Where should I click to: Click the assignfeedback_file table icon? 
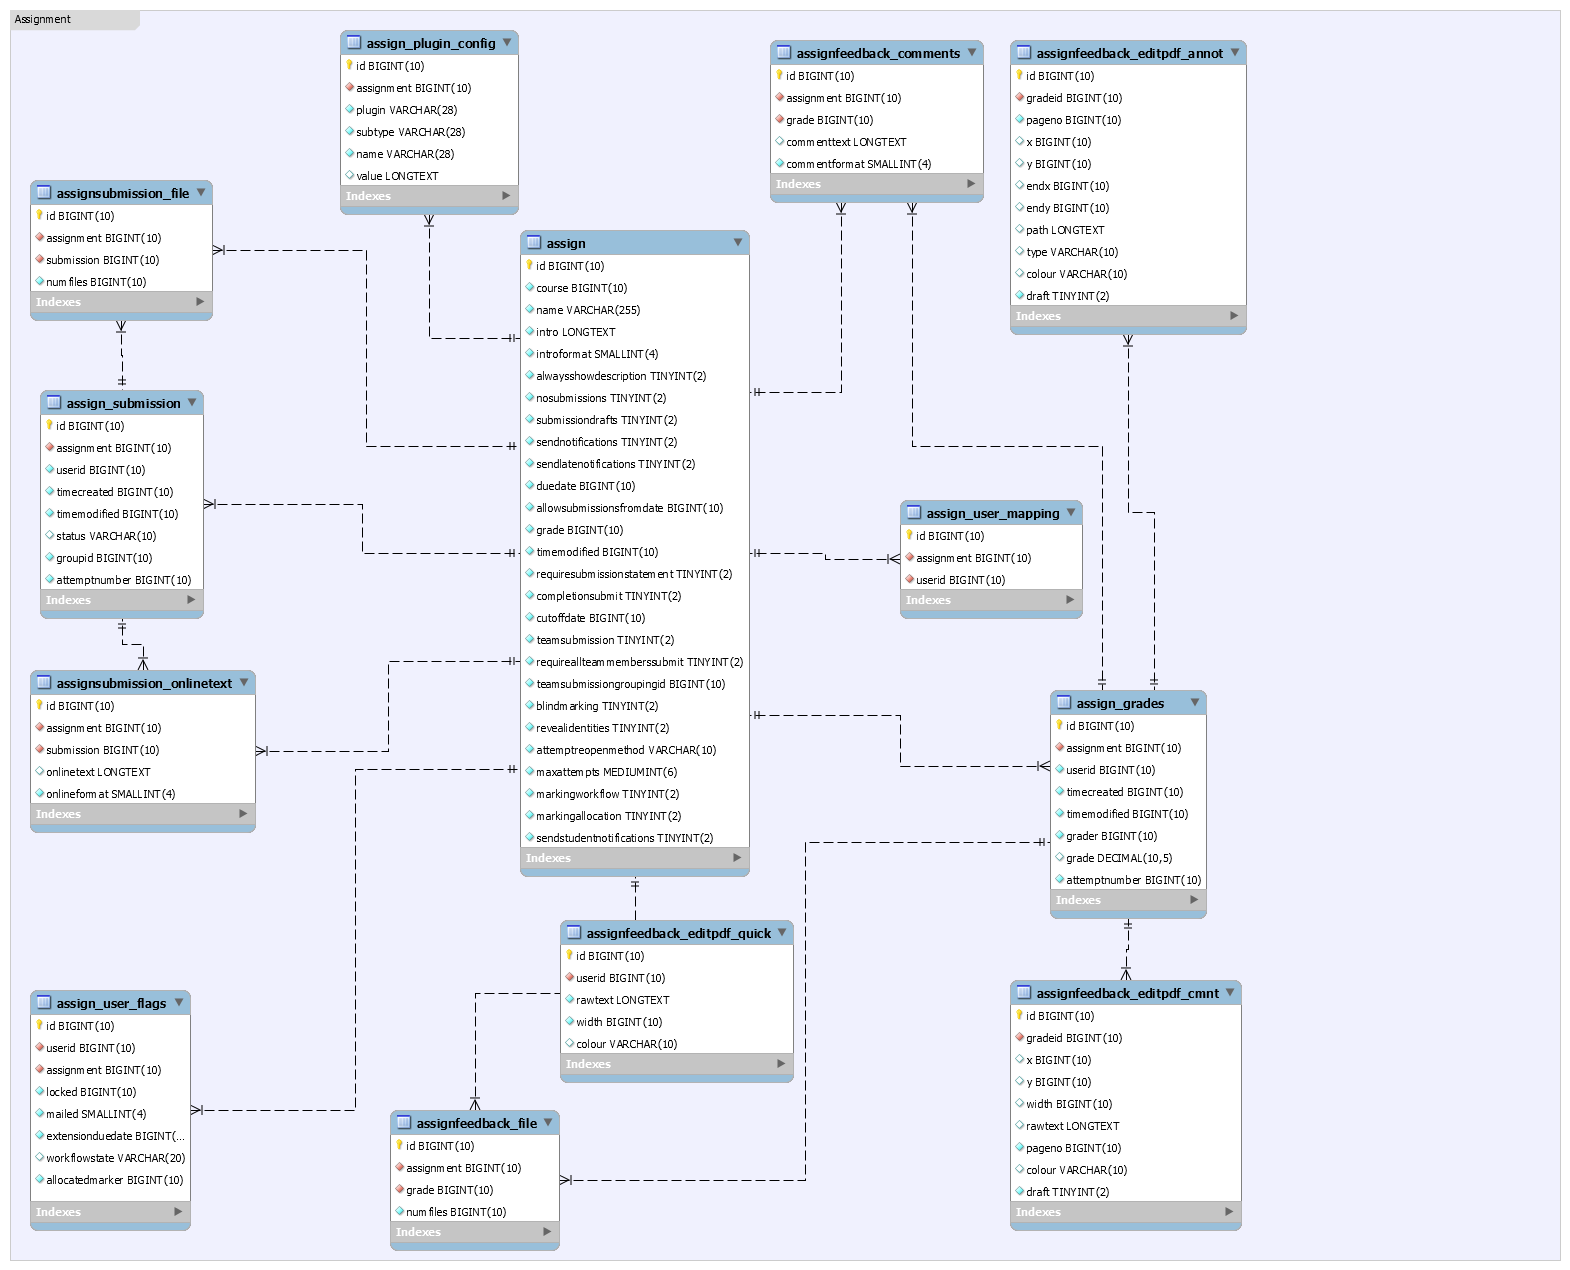(x=404, y=1122)
